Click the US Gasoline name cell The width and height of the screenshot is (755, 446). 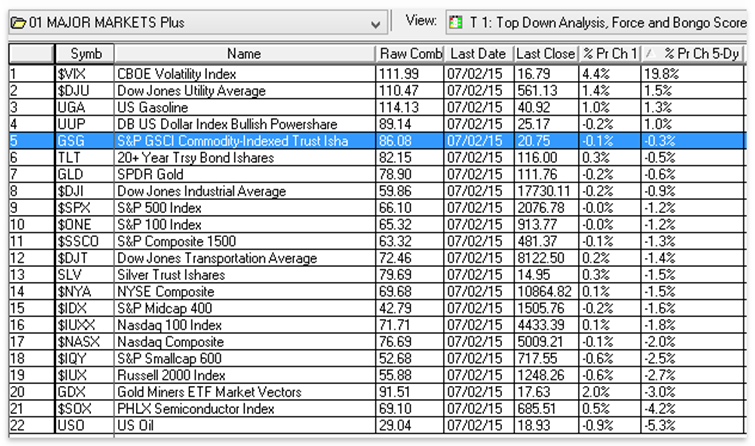pos(245,107)
